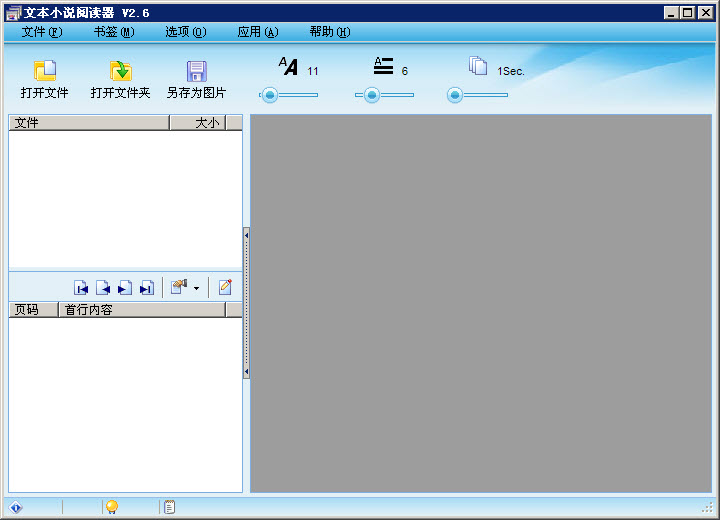720x520 pixels.
Task: Click the 打开文件夹 (Open Folder) icon
Action: 120,71
